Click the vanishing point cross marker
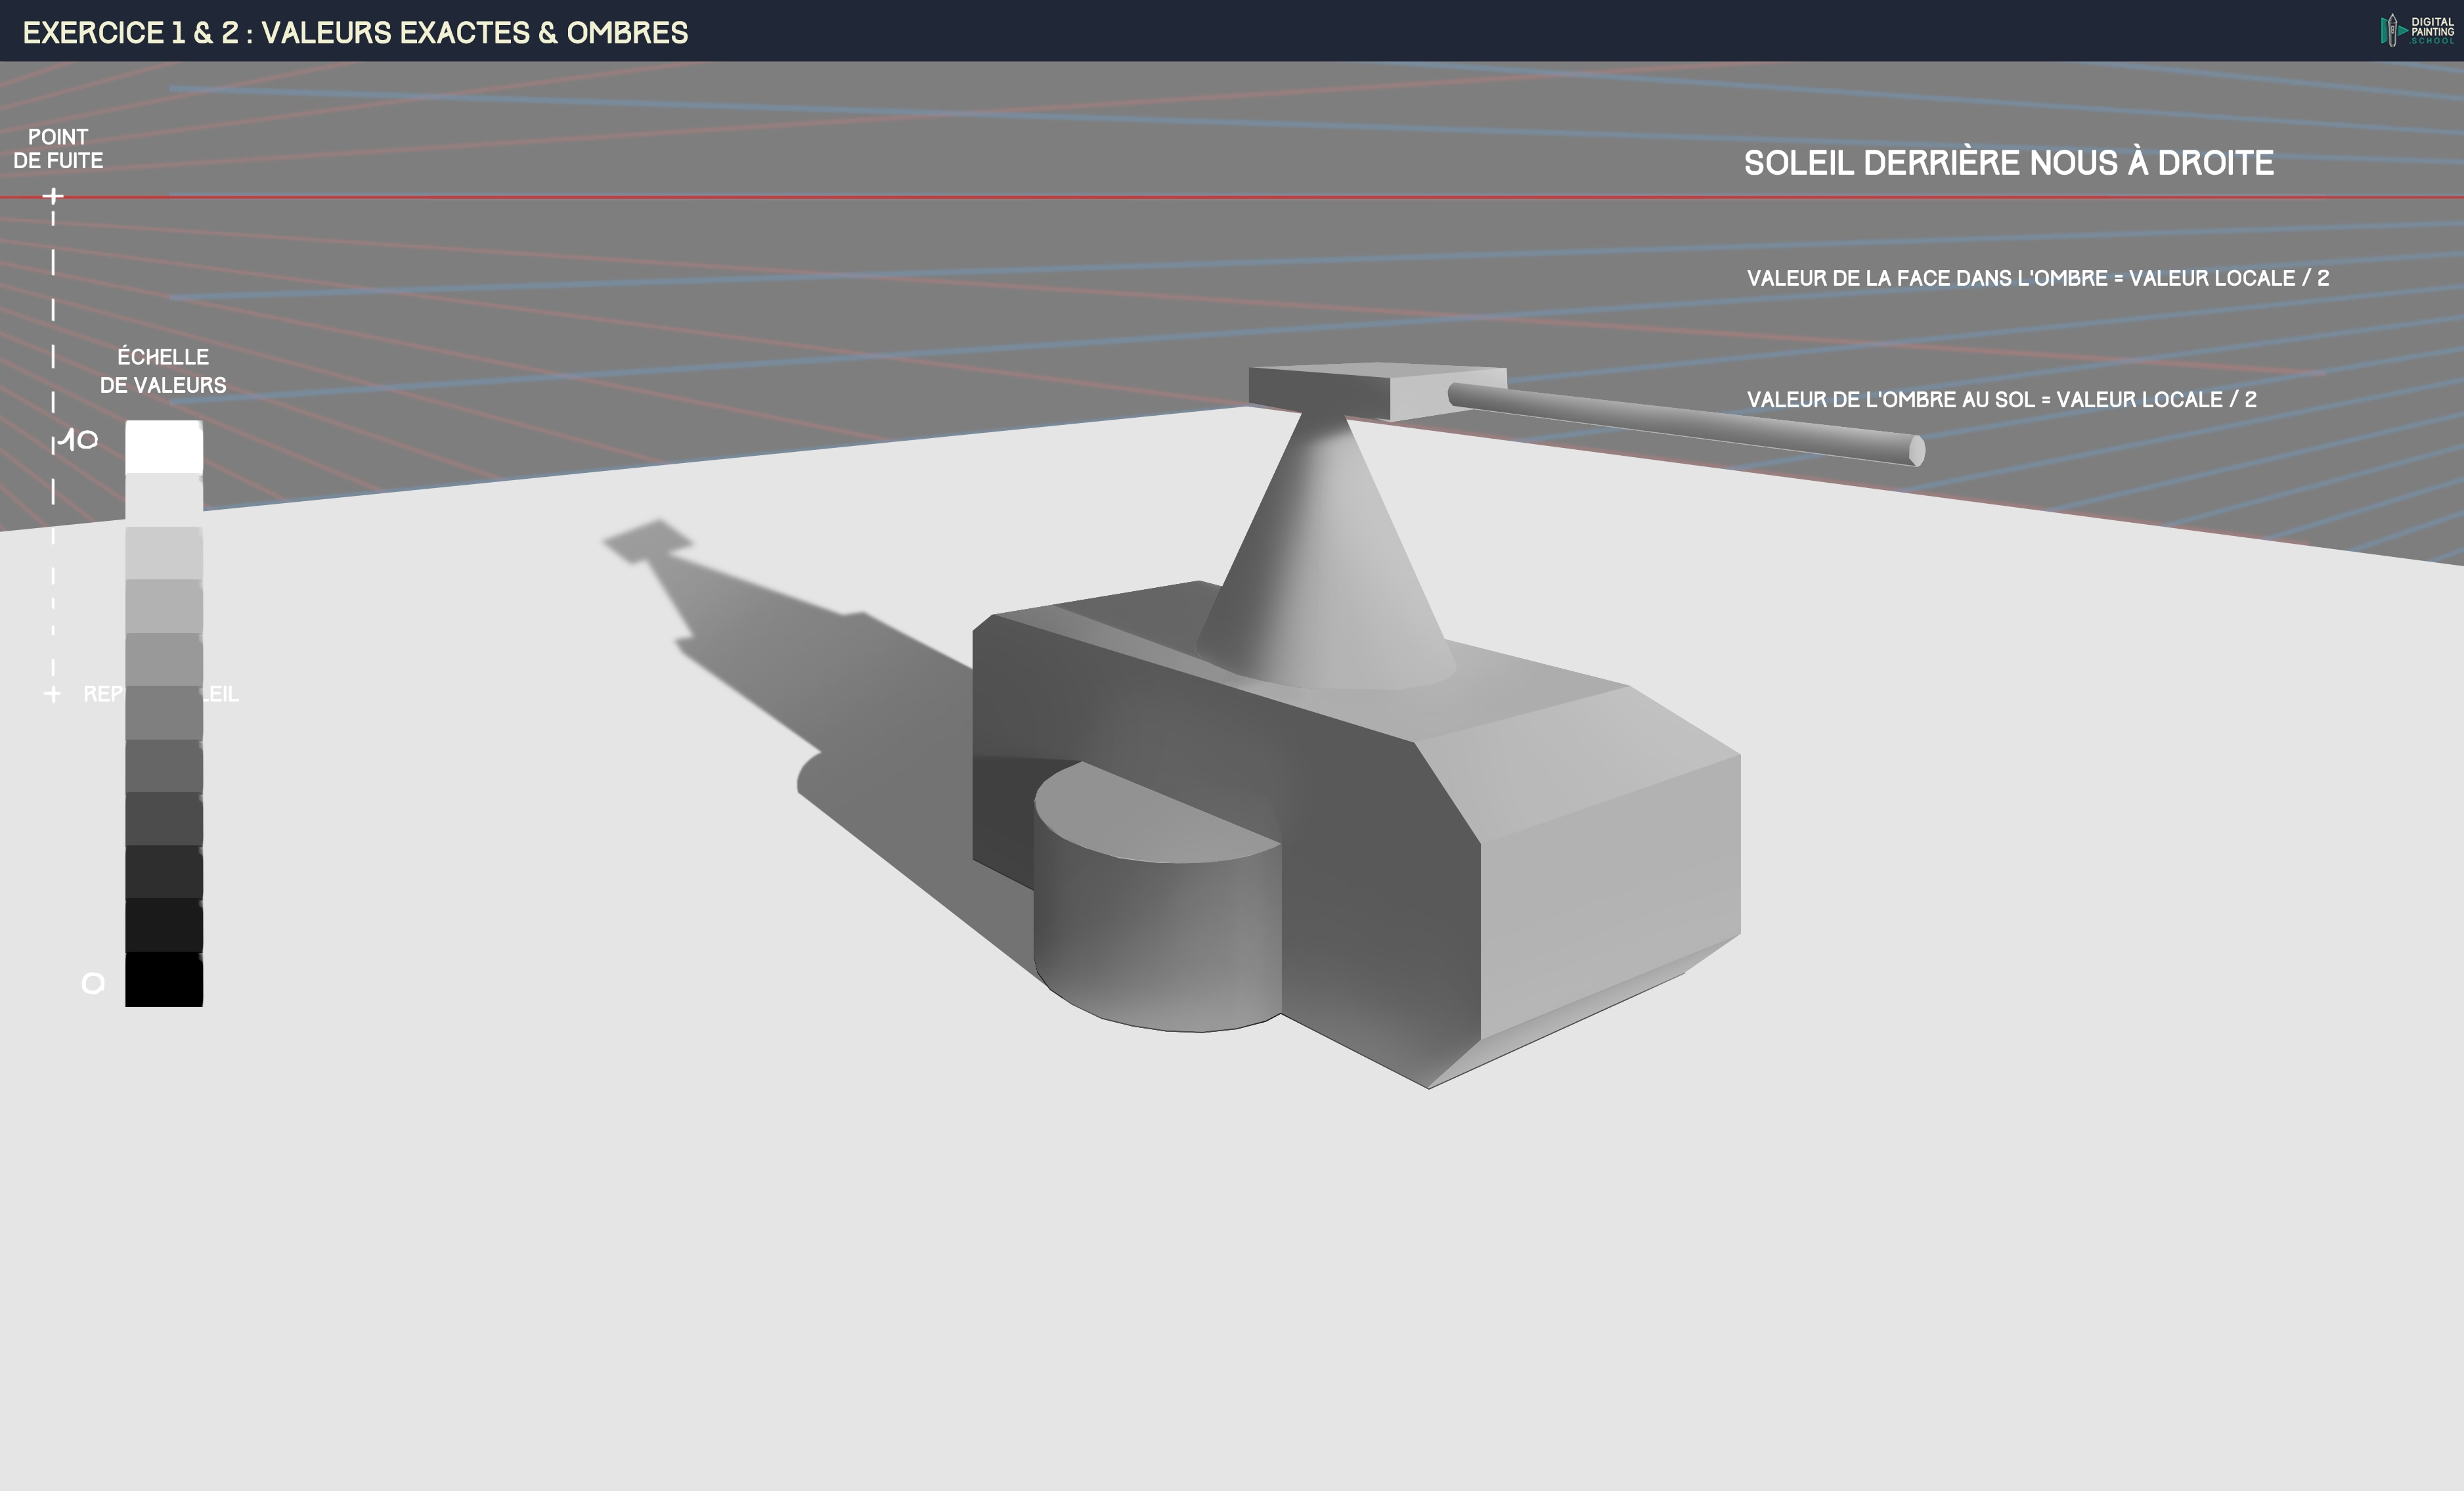 click(x=53, y=196)
